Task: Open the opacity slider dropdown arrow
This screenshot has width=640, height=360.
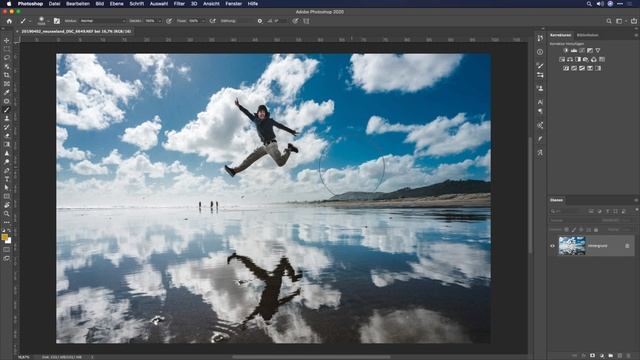Action: pos(160,21)
